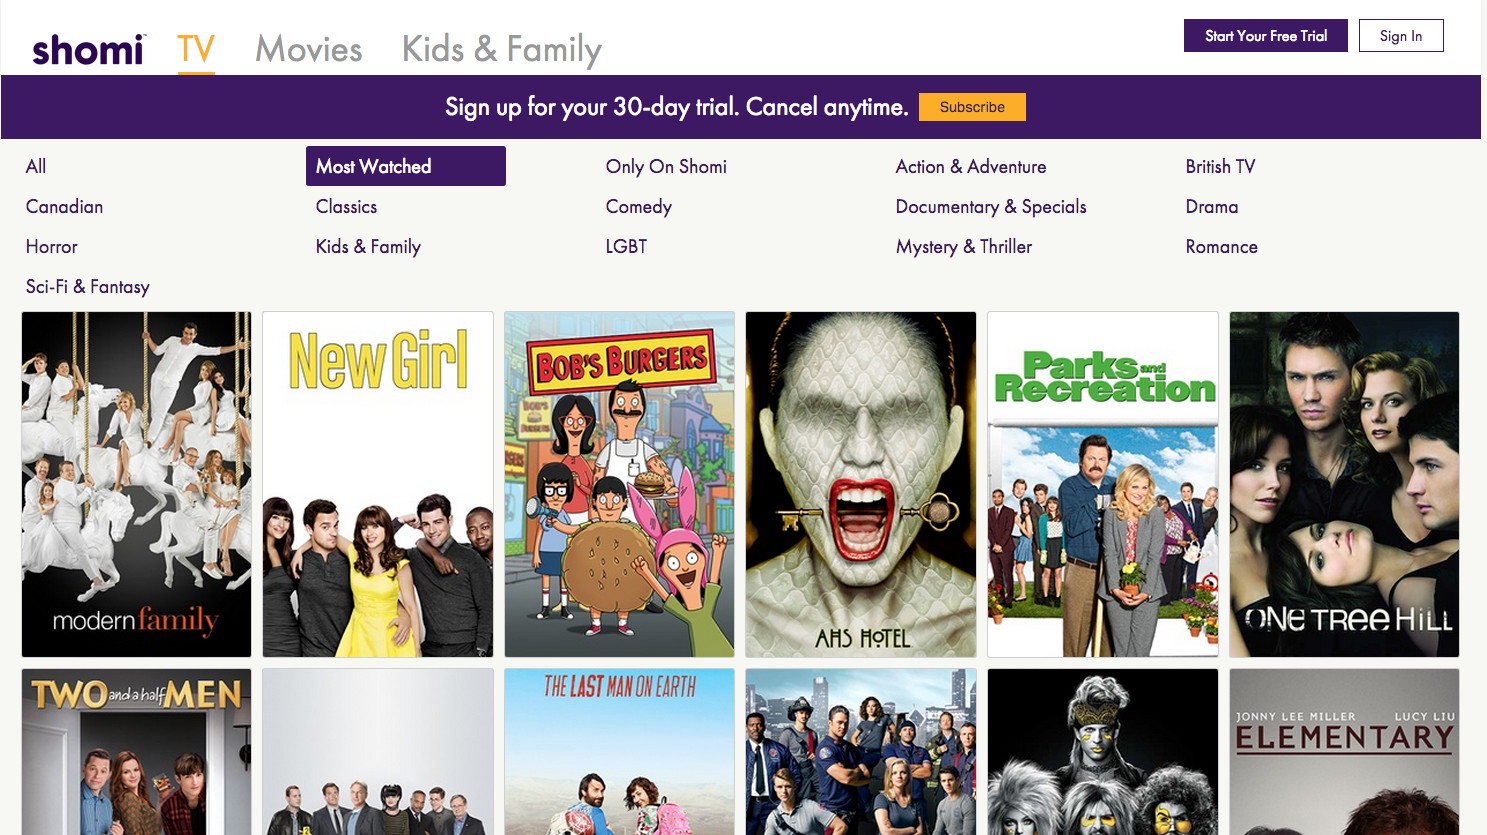This screenshot has width=1487, height=835.
Task: Select the Parks and Recreation poster
Action: pos(1103,484)
